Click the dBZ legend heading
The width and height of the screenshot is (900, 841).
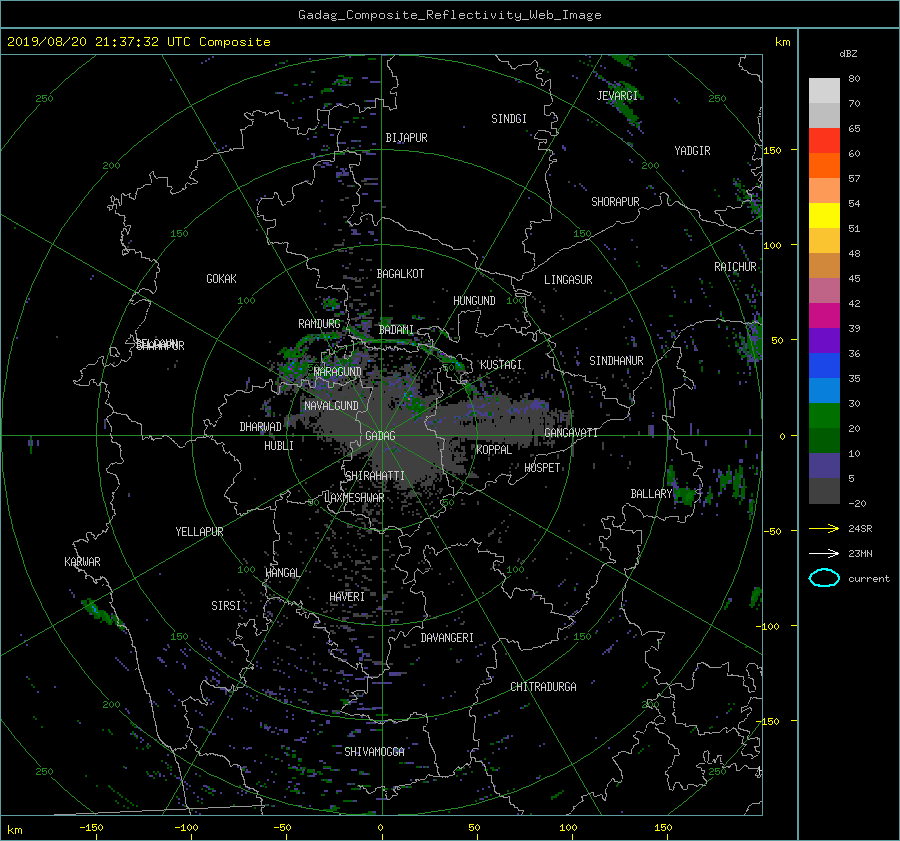848,54
